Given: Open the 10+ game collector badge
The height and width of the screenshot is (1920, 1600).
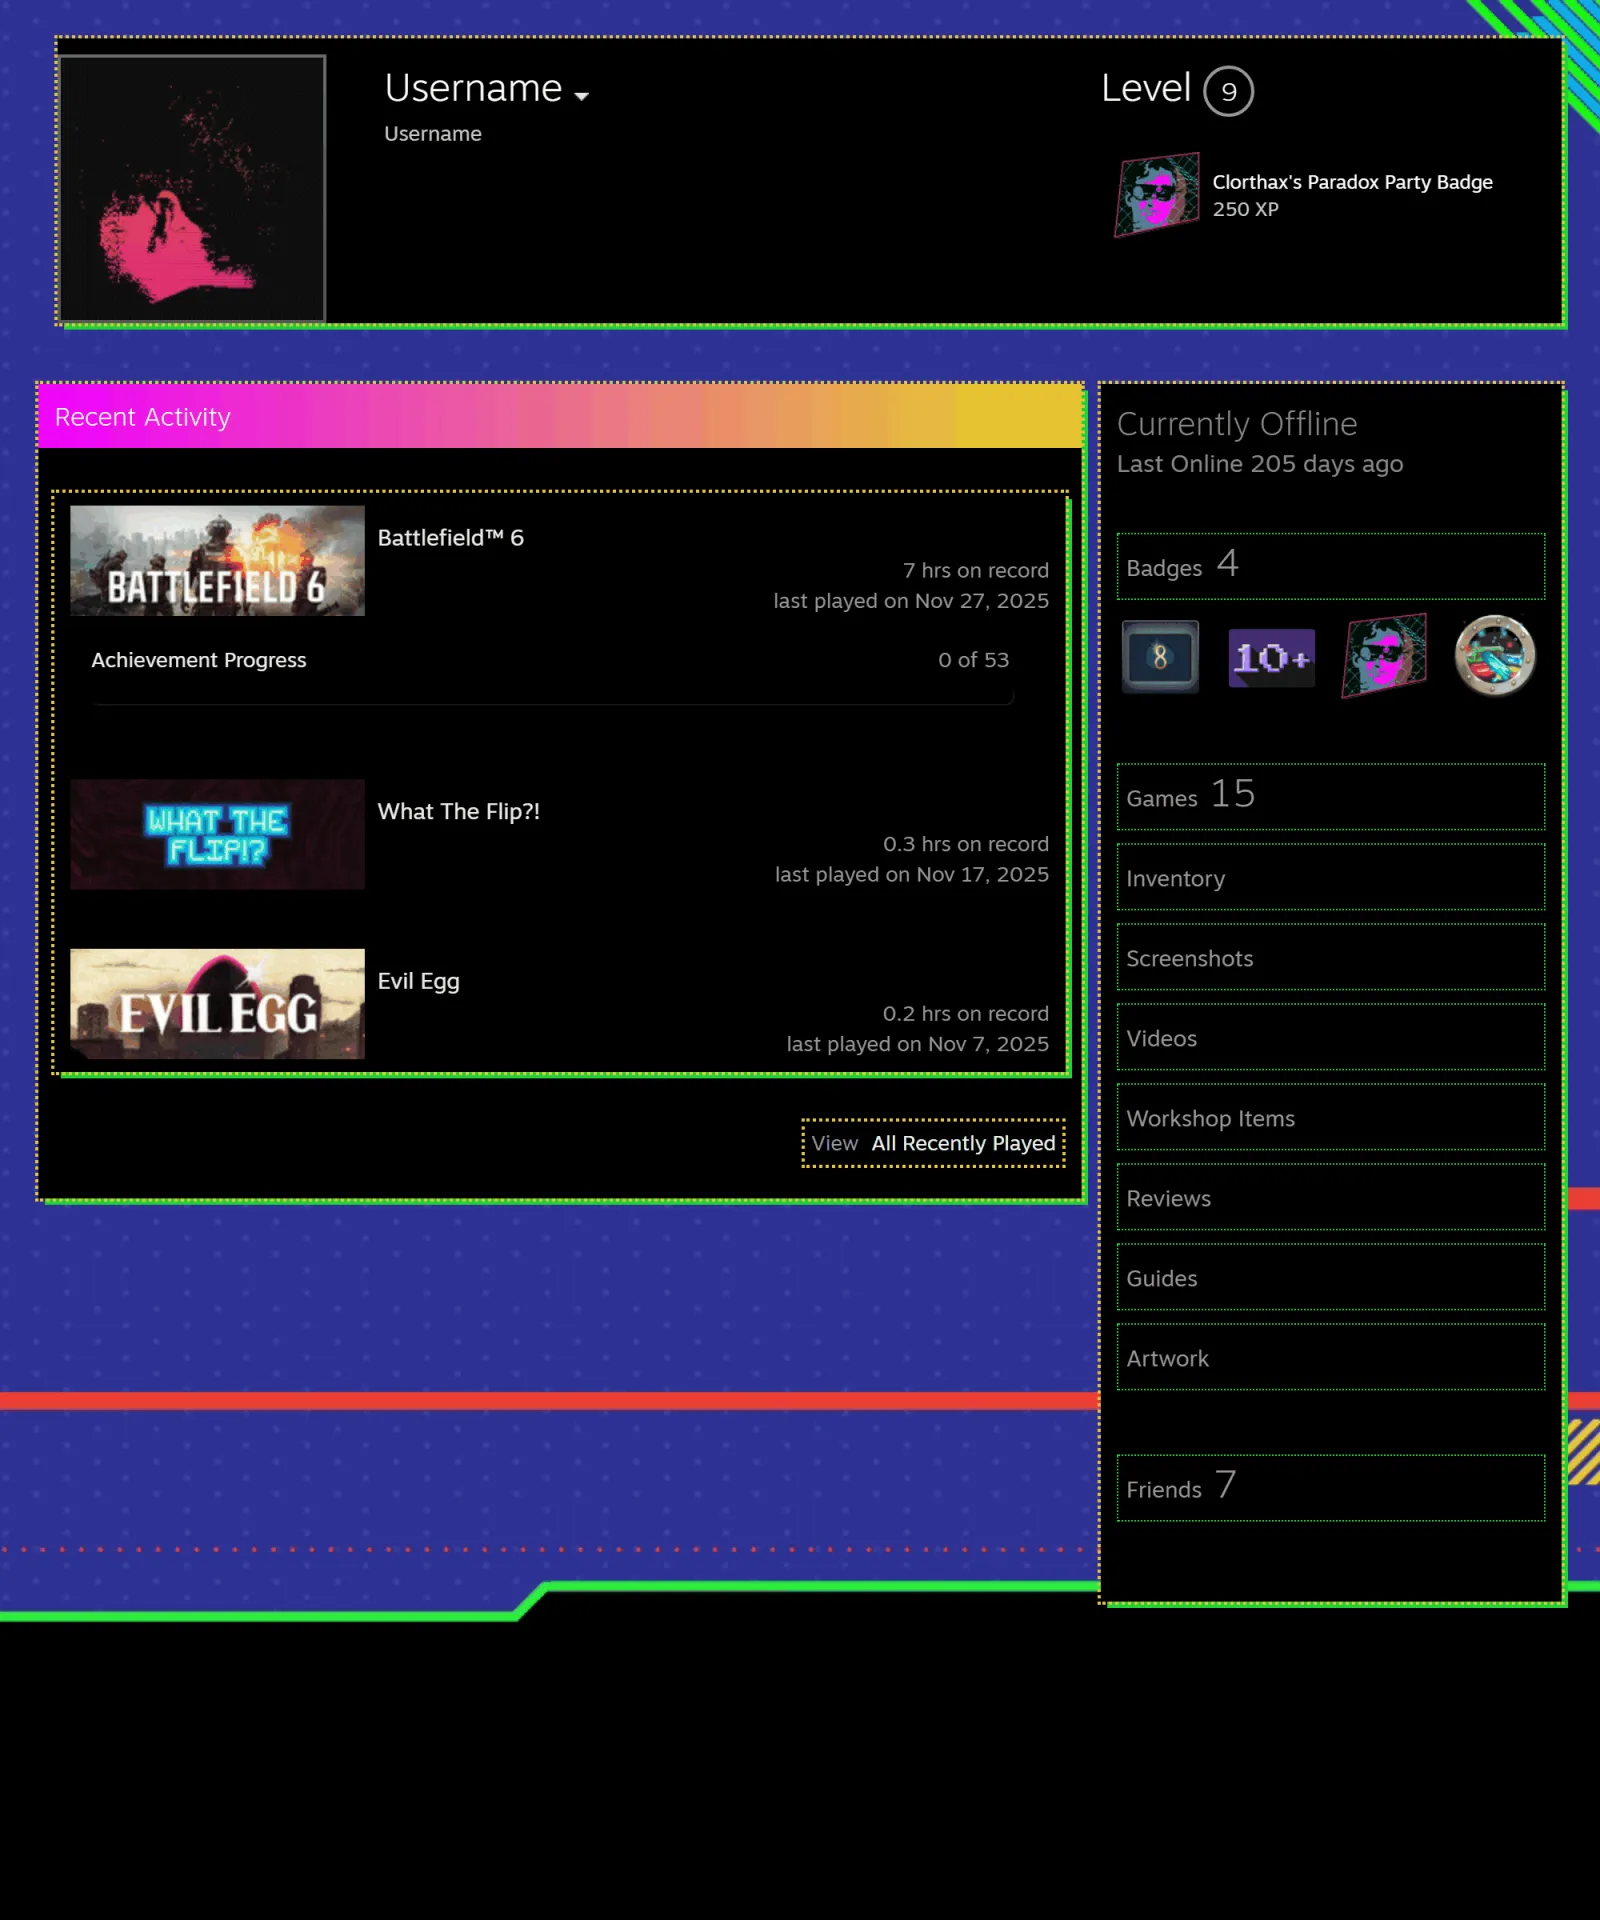Looking at the screenshot, I should tap(1271, 657).
